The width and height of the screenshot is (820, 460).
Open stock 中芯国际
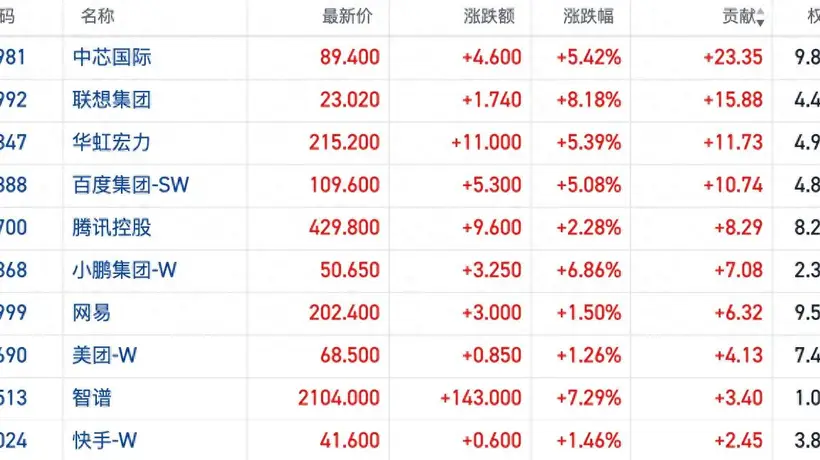point(112,57)
